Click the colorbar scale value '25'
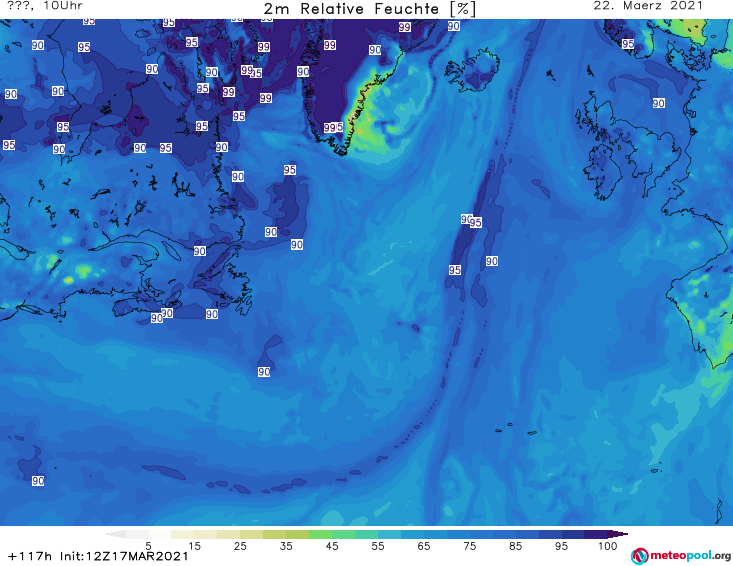 point(240,546)
